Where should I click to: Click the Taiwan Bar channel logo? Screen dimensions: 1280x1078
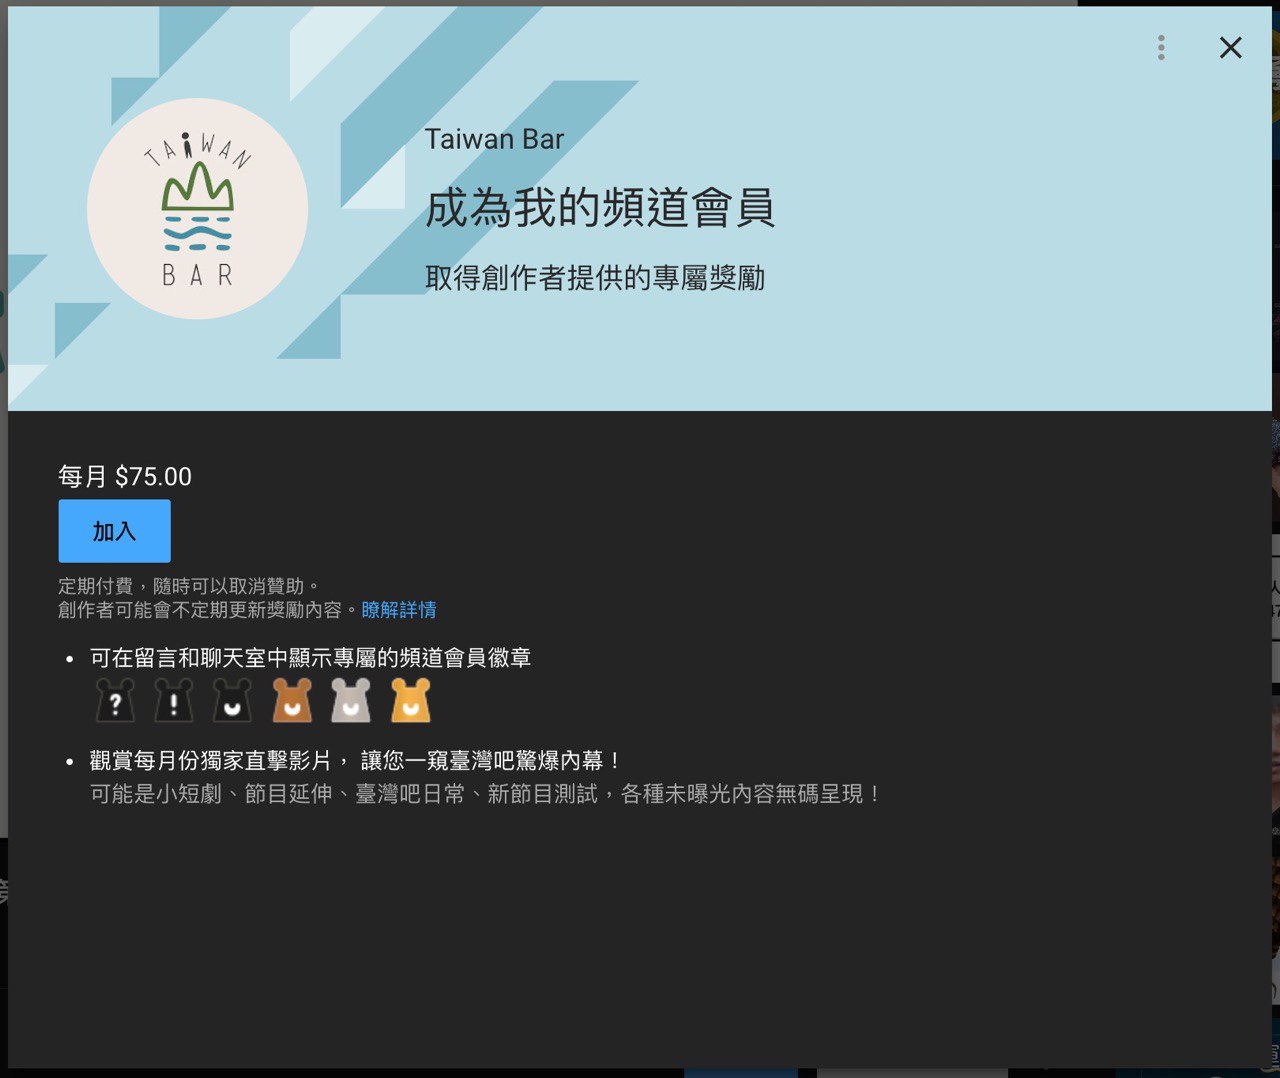[197, 209]
